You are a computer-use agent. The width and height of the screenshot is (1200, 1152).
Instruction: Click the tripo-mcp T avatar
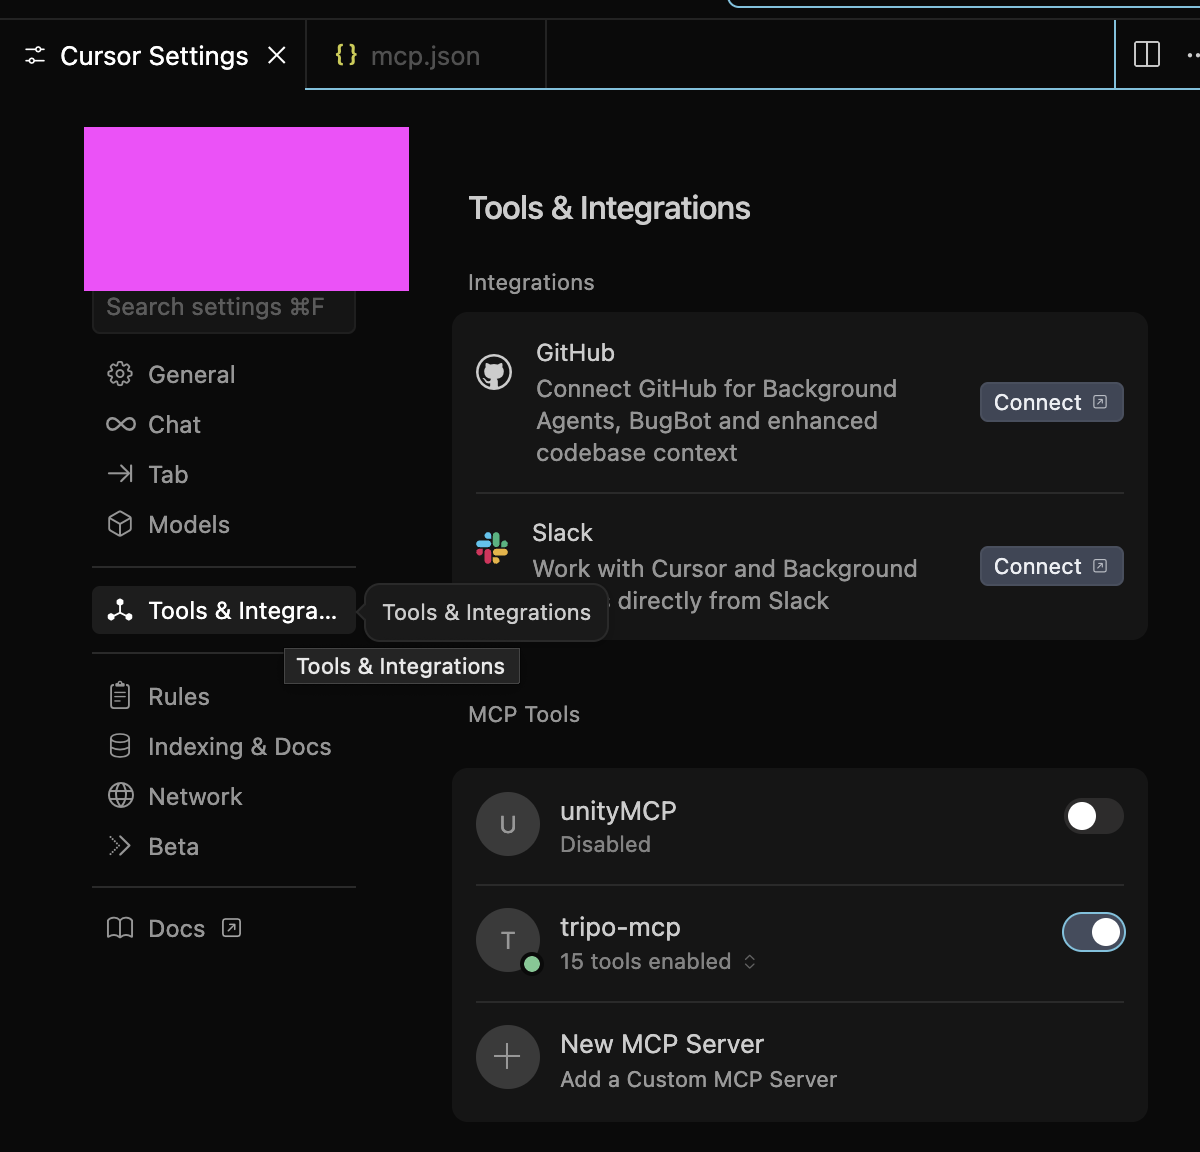pos(508,940)
